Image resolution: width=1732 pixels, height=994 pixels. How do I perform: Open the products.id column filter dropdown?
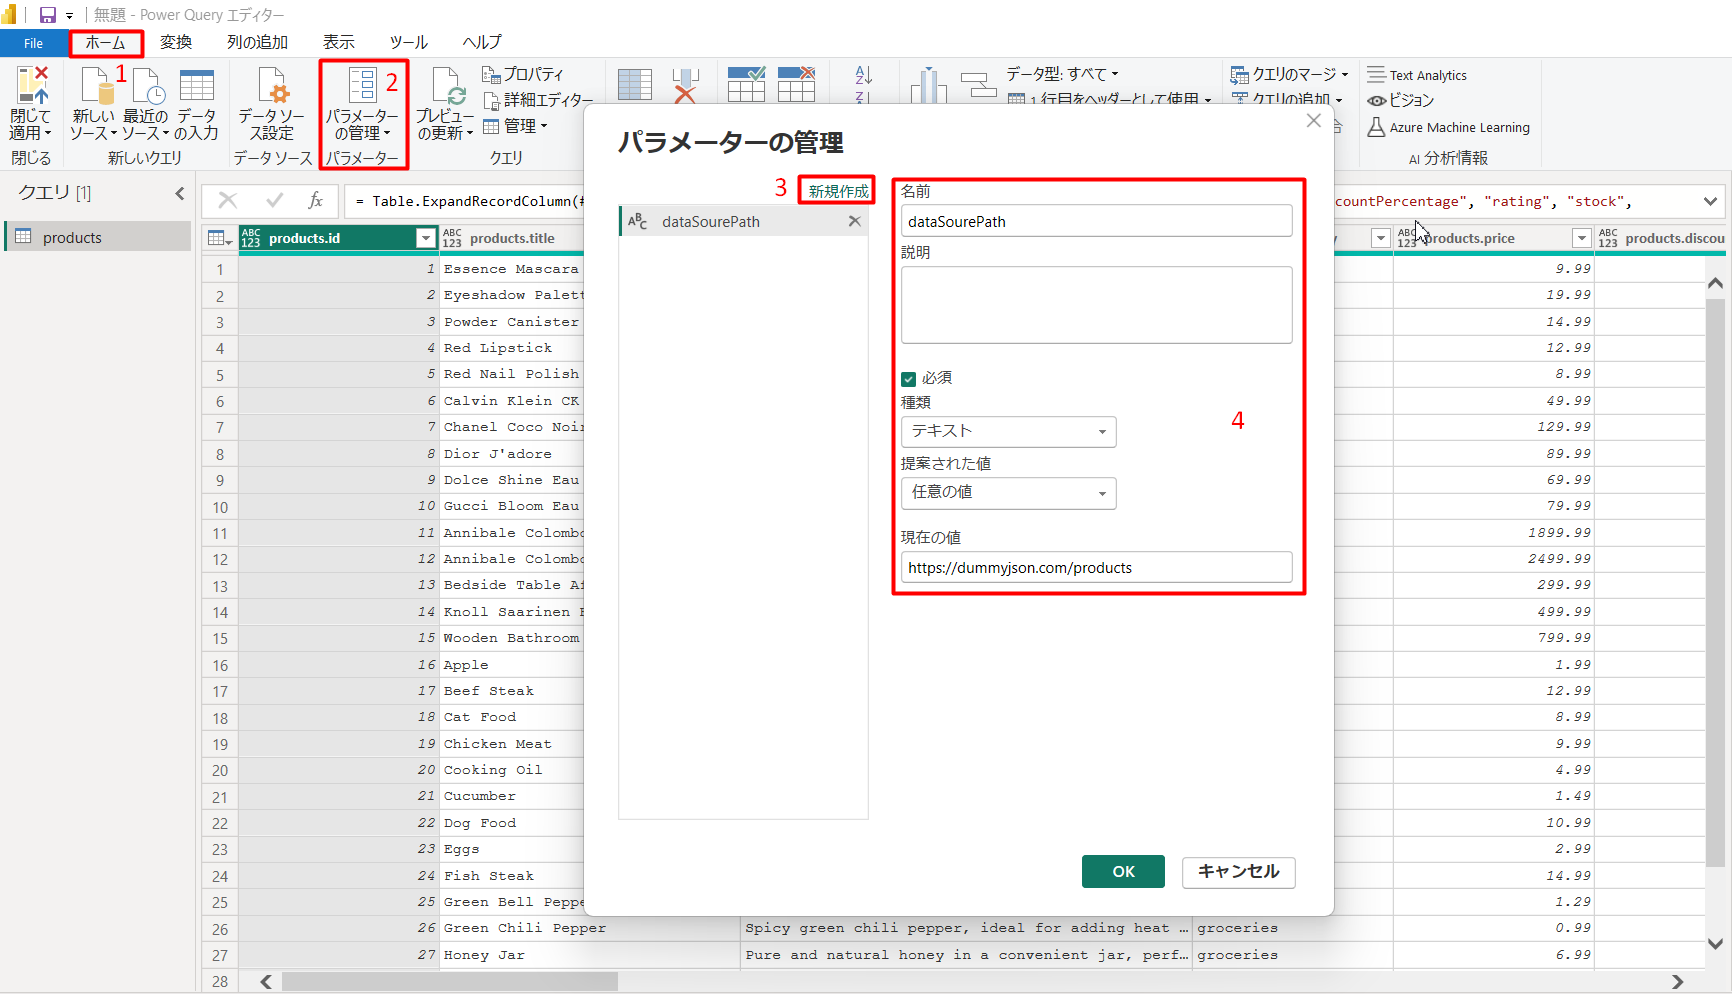coord(426,238)
